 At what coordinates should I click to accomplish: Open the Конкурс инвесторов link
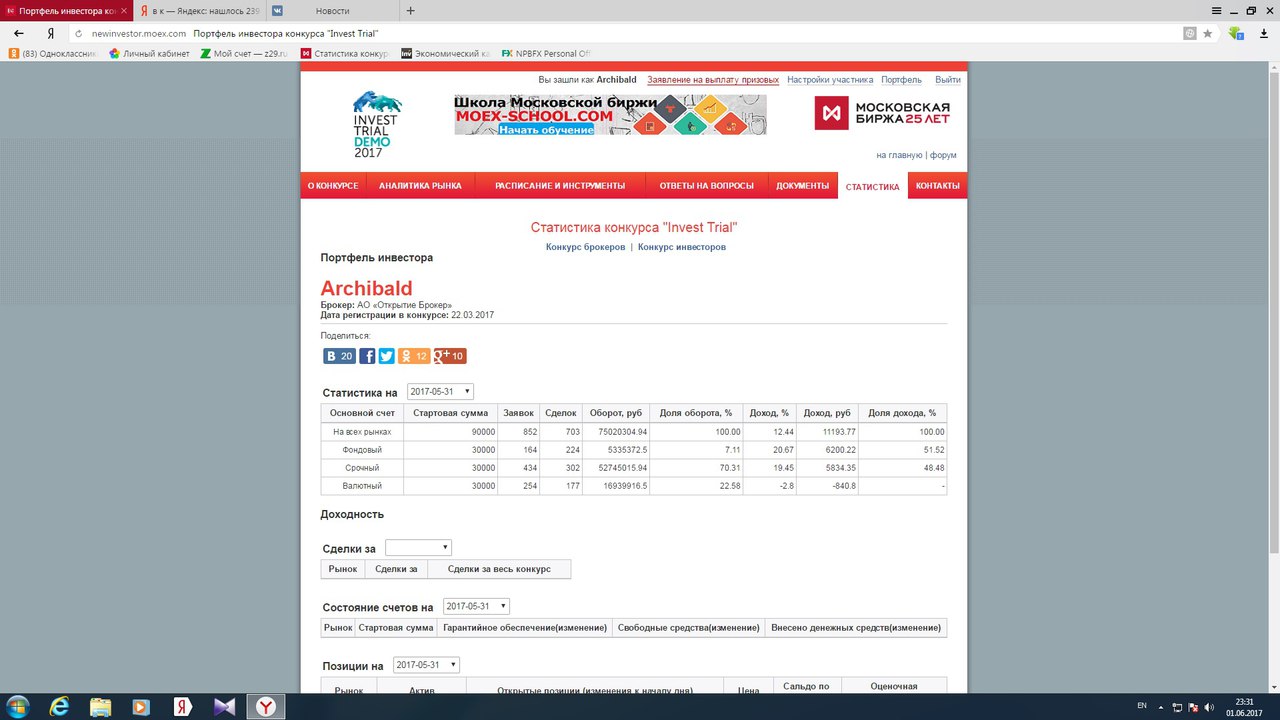tap(682, 247)
